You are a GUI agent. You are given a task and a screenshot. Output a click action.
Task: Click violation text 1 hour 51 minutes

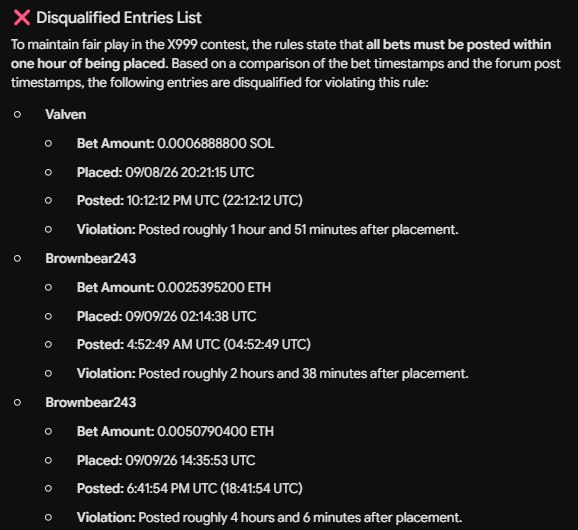coord(298,230)
